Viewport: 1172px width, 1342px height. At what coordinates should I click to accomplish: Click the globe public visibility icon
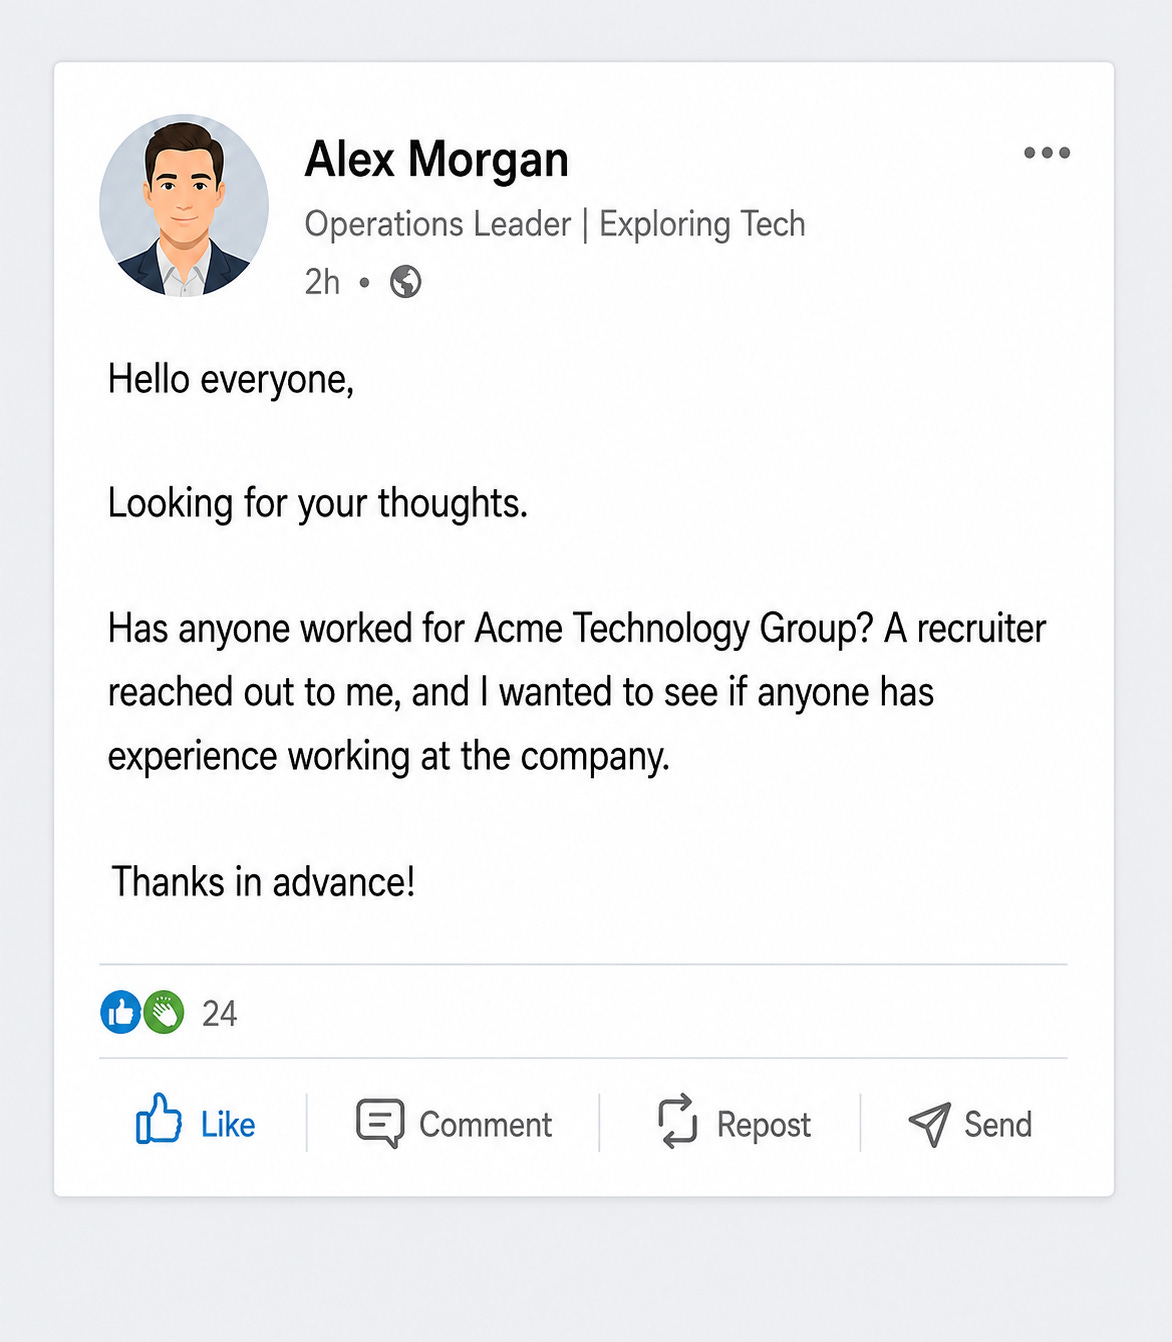[x=405, y=282]
